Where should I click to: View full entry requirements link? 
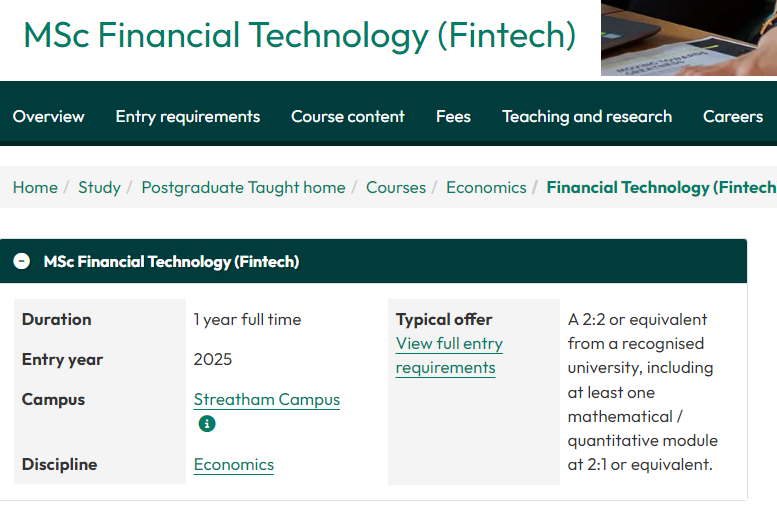click(x=449, y=355)
